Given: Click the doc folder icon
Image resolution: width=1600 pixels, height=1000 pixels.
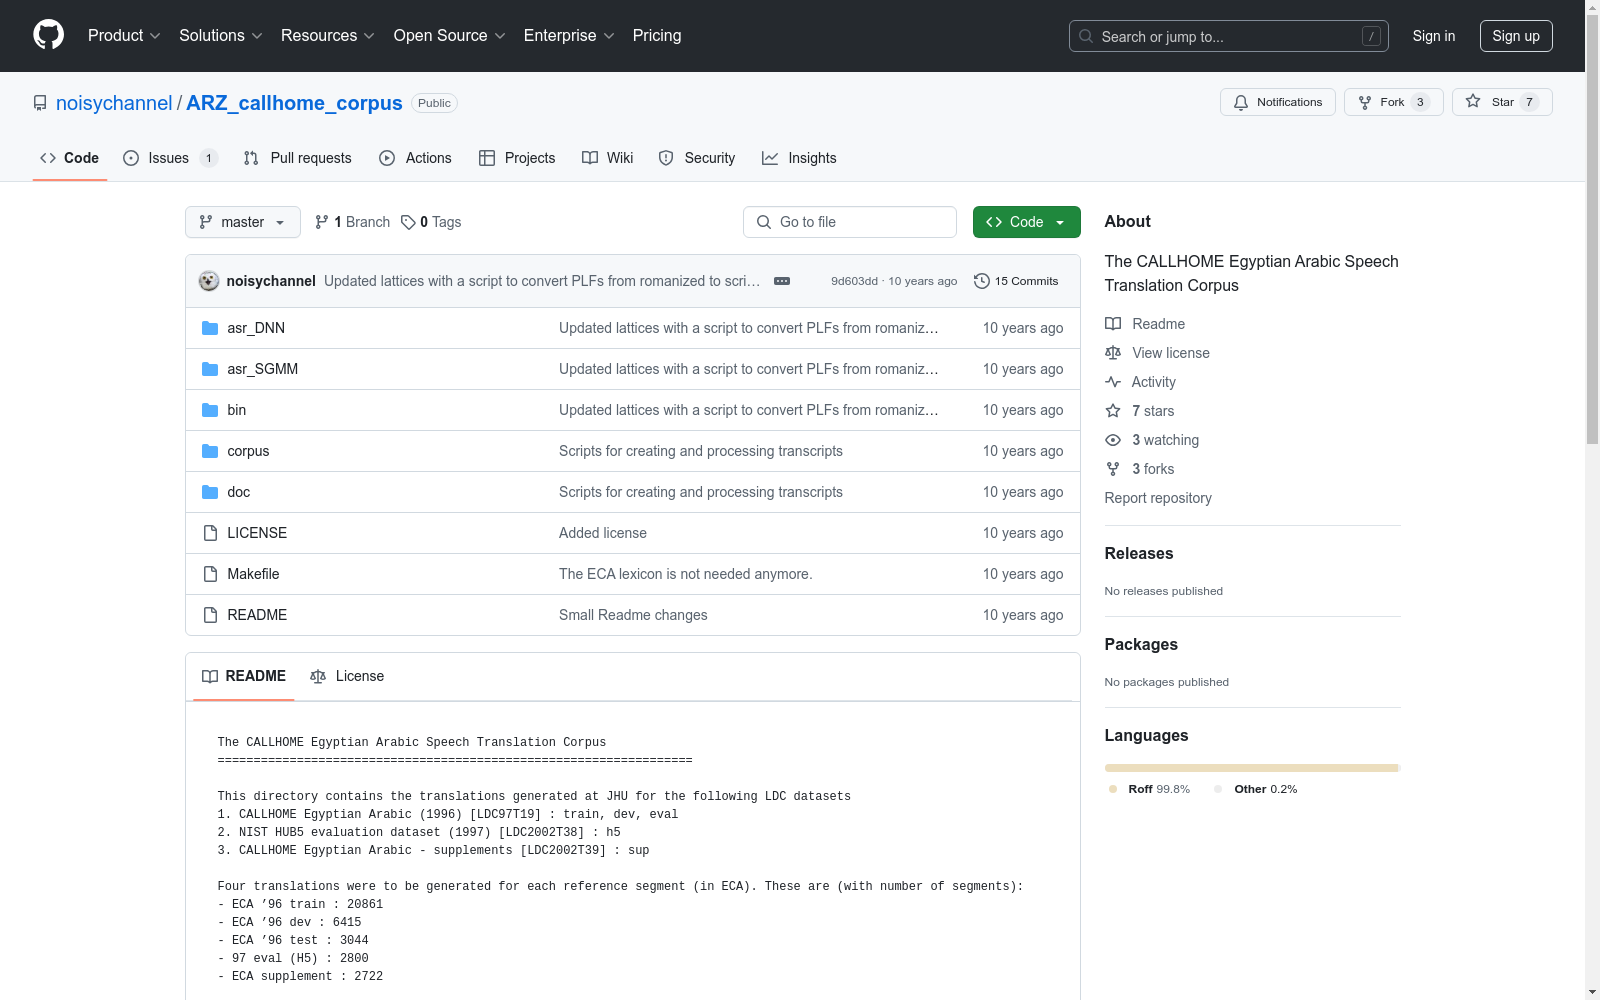Looking at the screenshot, I should [x=210, y=492].
